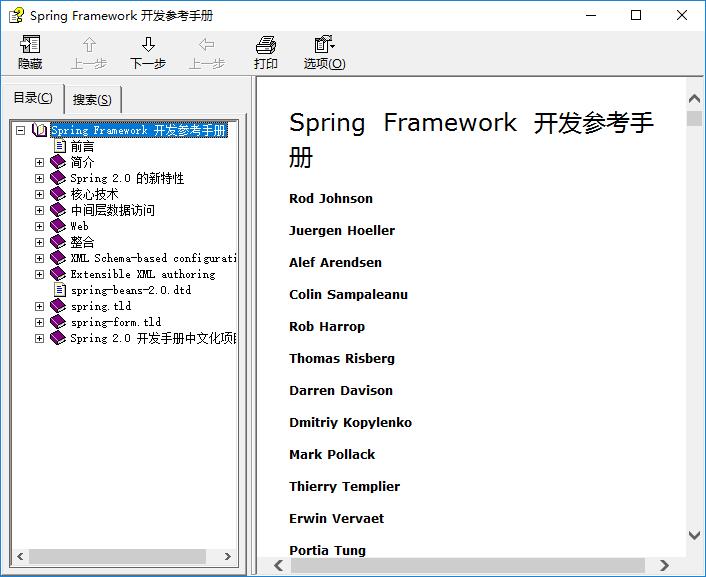The image size is (706, 577).
Task: Expand the XML Schema-based configuration node
Action: tap(40, 258)
